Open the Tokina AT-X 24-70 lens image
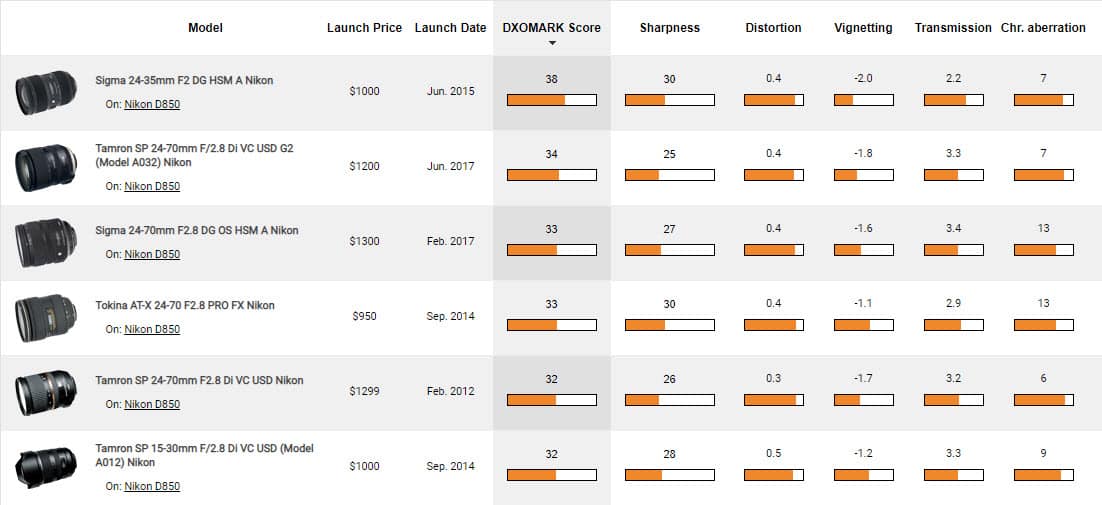The image size is (1102, 505). tap(45, 317)
